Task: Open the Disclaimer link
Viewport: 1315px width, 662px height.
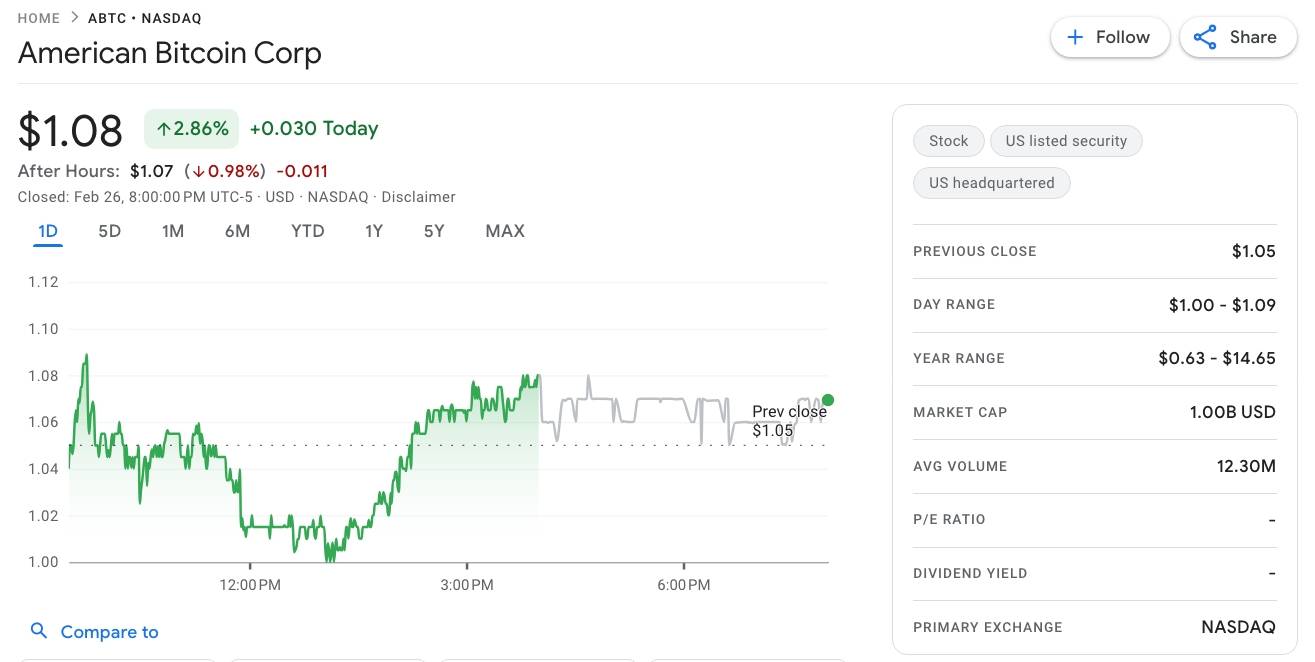Action: pos(418,196)
